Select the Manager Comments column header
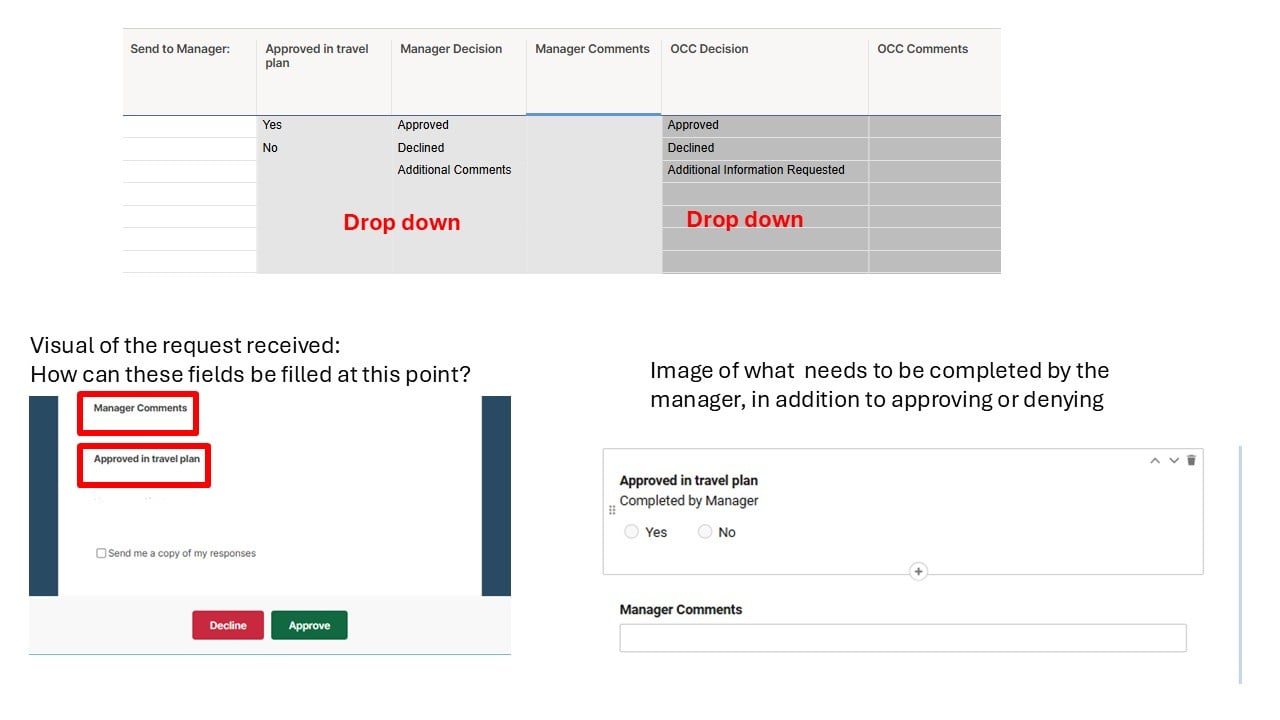 (594, 72)
